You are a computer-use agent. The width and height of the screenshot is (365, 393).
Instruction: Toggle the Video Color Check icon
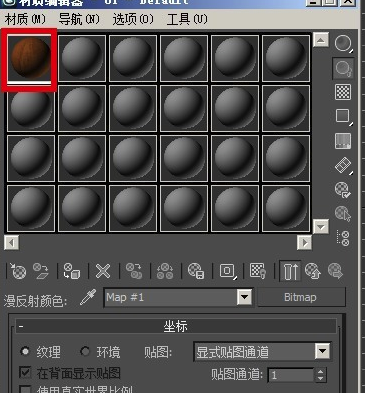pyautogui.click(x=343, y=141)
